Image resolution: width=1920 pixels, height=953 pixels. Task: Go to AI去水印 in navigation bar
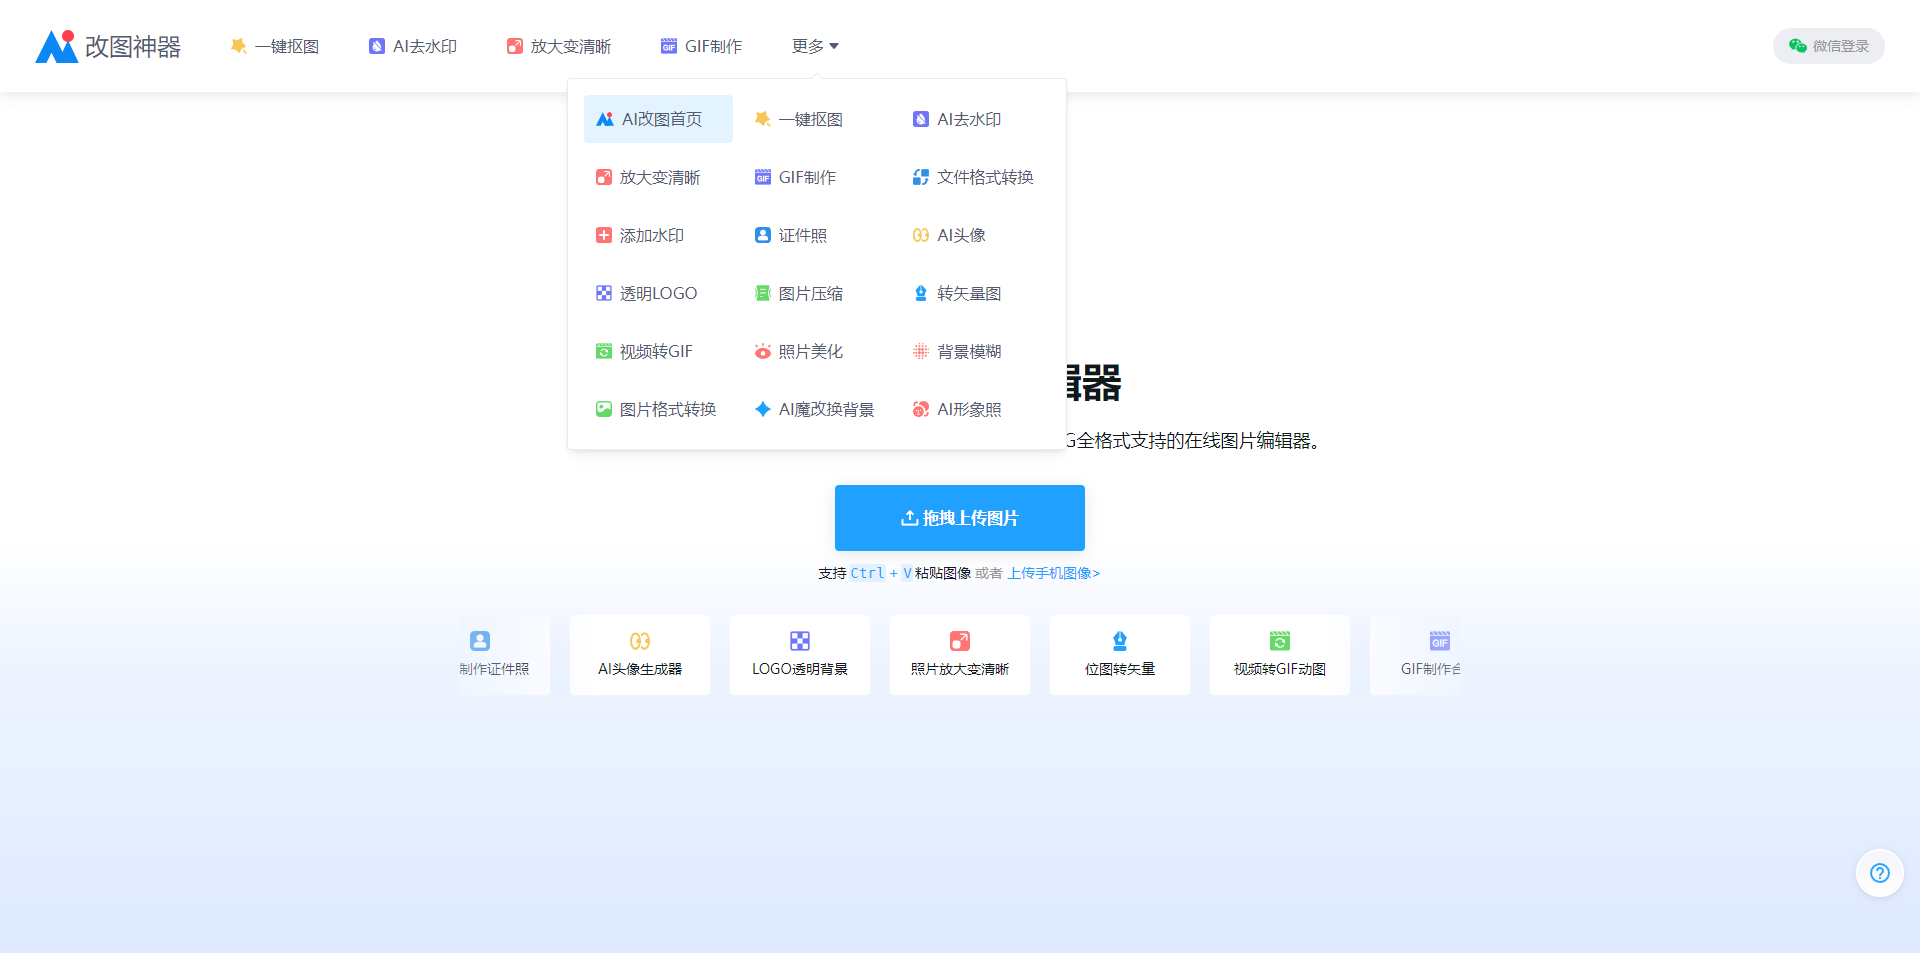click(x=413, y=46)
